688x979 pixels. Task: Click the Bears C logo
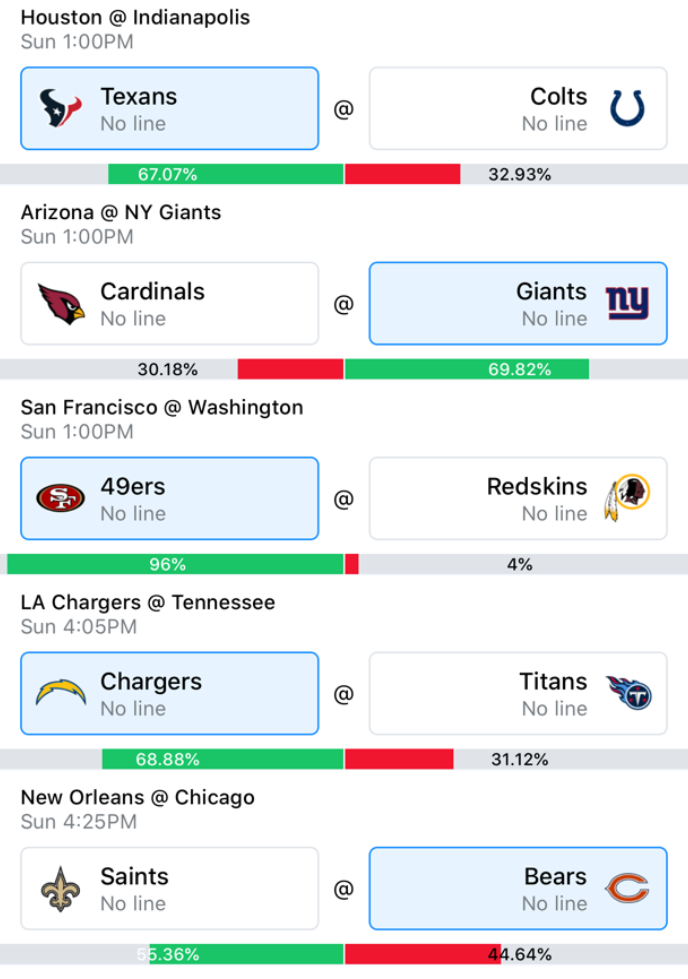coord(627,888)
